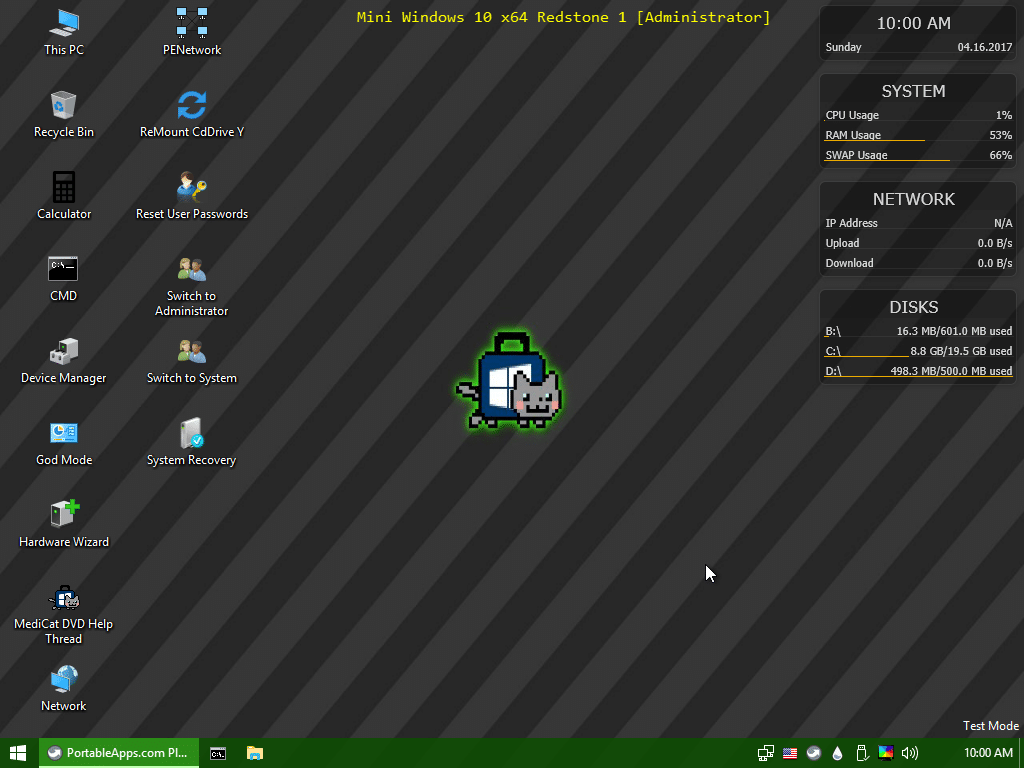Click the NETWORK widget header
Image resolution: width=1024 pixels, height=768 pixels.
pyautogui.click(x=914, y=199)
